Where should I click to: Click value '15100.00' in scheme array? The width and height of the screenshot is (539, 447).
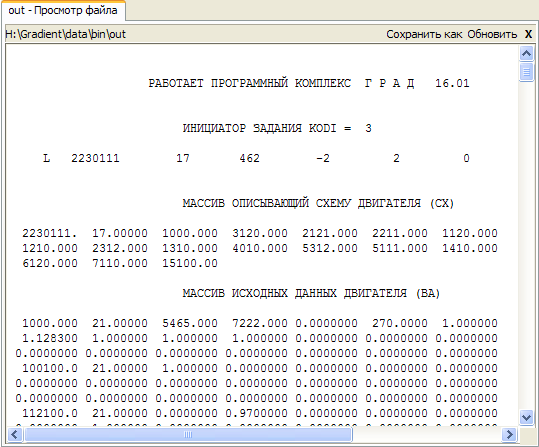click(190, 263)
